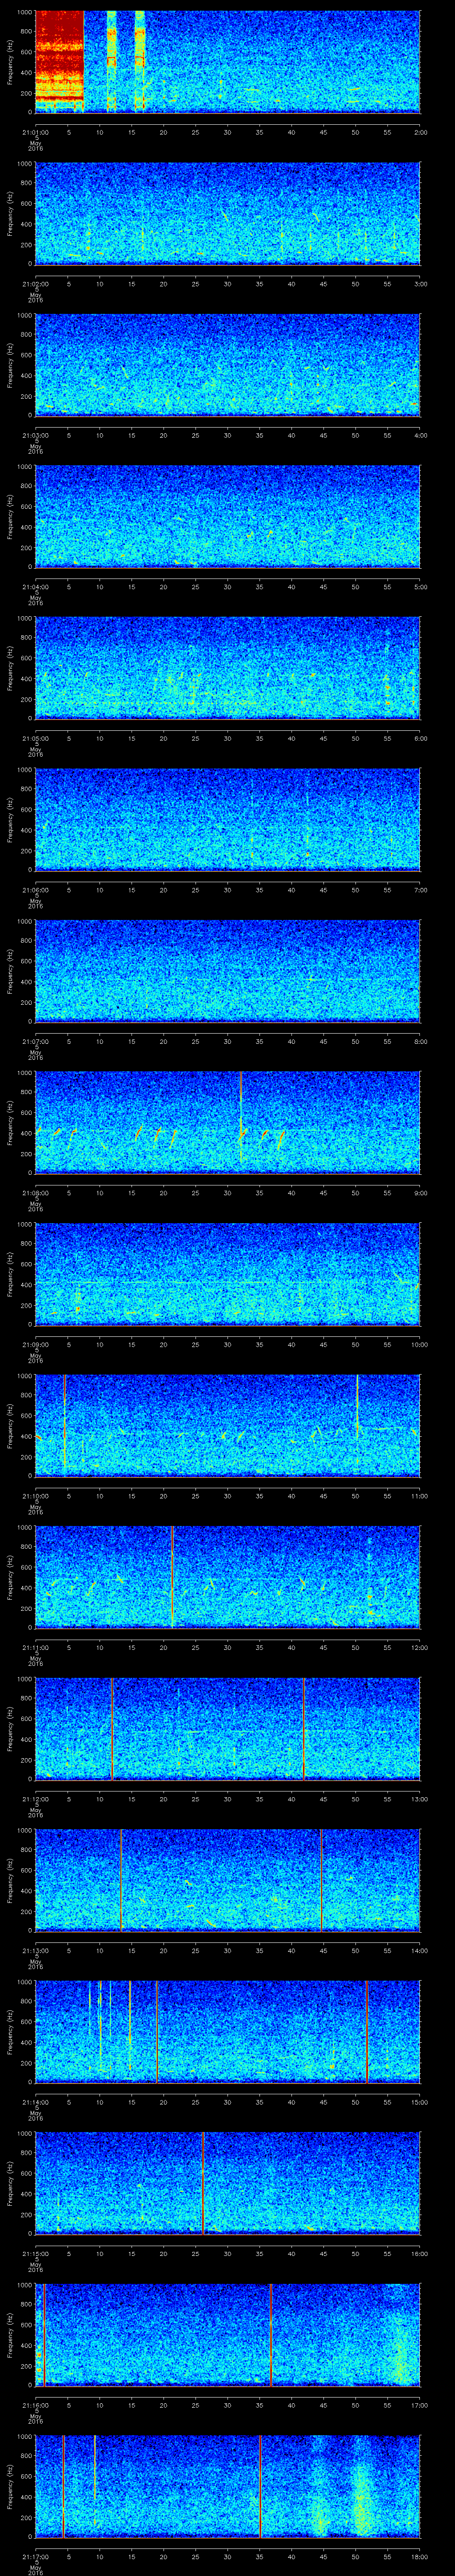
Task: Click the '12:00' end-of-axis label
Action: pos(420,1647)
